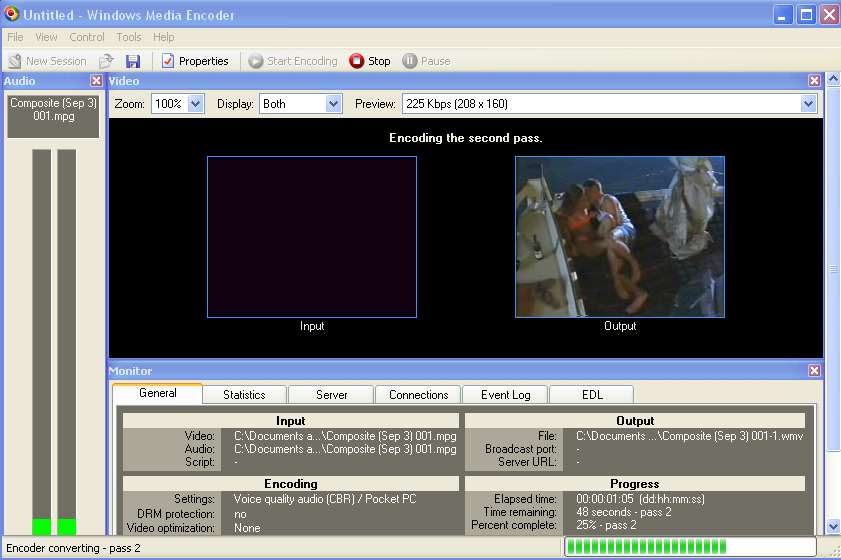Viewport: 841px width, 560px height.
Task: Click the Video optimization value 'None'
Action: click(247, 528)
